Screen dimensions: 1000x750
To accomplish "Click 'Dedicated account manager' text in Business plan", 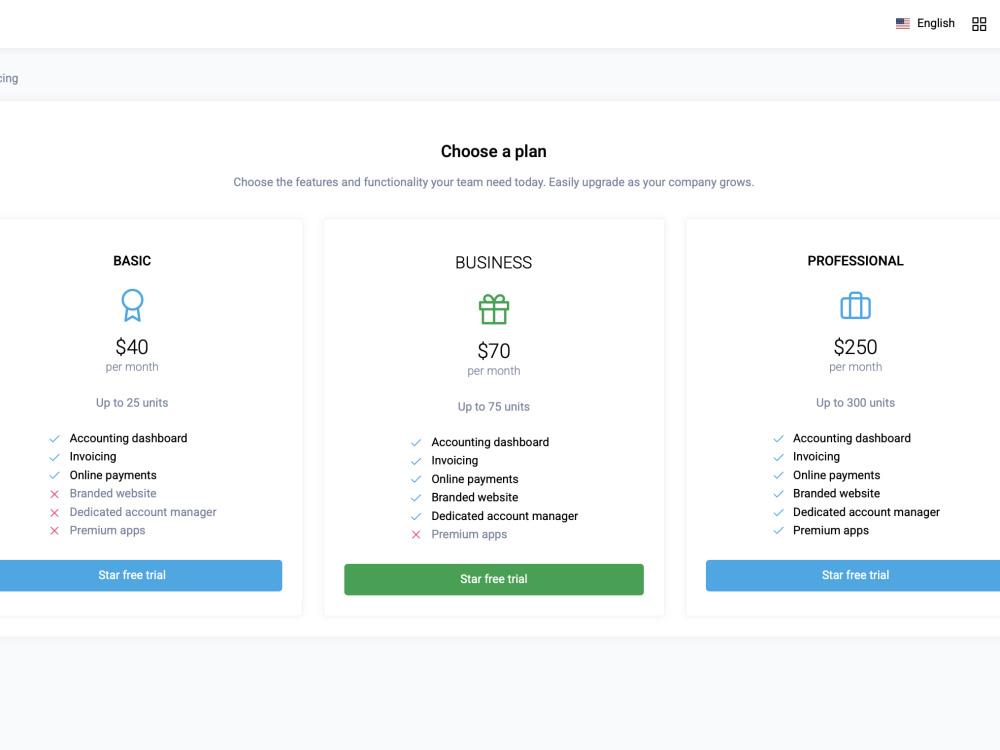I will tap(504, 516).
